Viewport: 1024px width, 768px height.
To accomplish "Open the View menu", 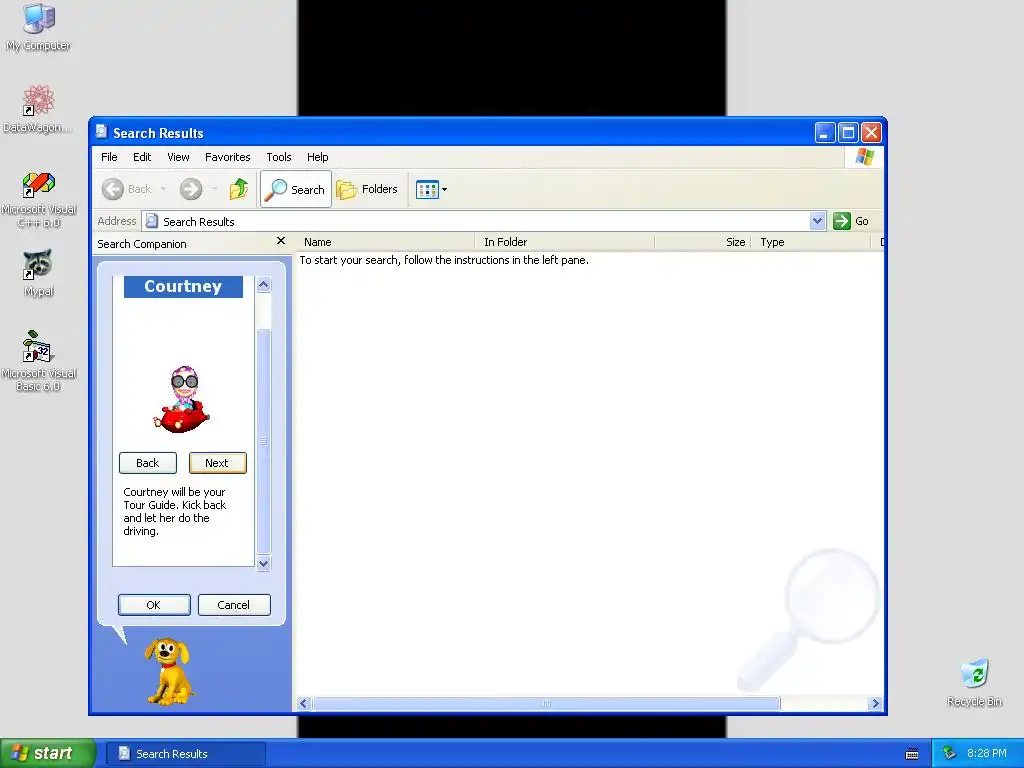I will pos(178,157).
